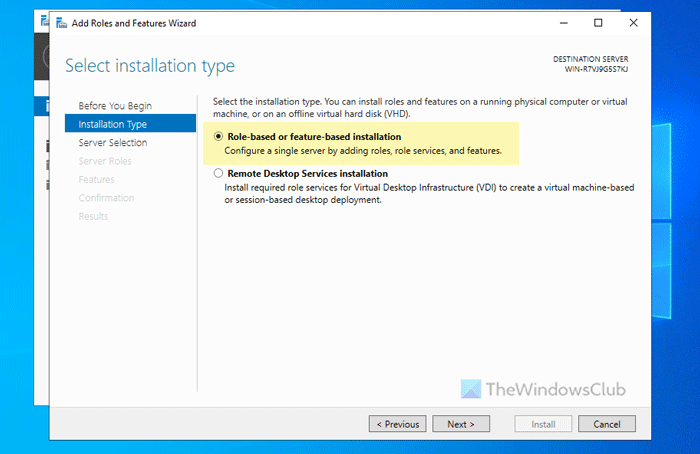Screen dimensions: 700x454
Task: Click the Features step in sidebar
Action: pos(96,179)
